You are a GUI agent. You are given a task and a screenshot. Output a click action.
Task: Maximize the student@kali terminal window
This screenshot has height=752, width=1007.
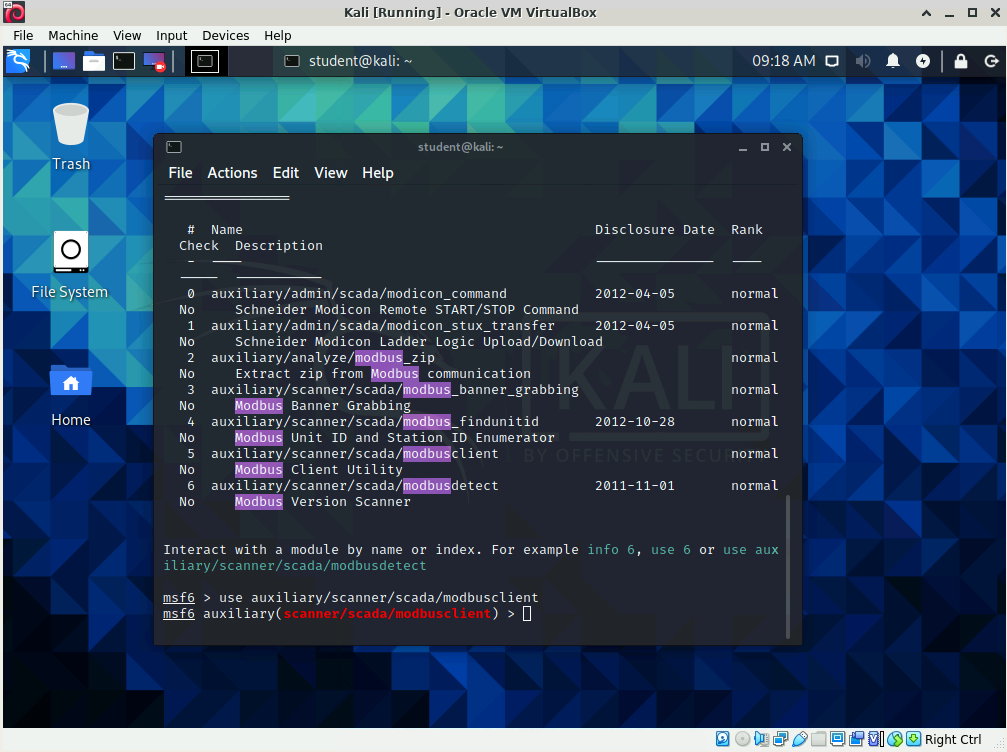[765, 147]
